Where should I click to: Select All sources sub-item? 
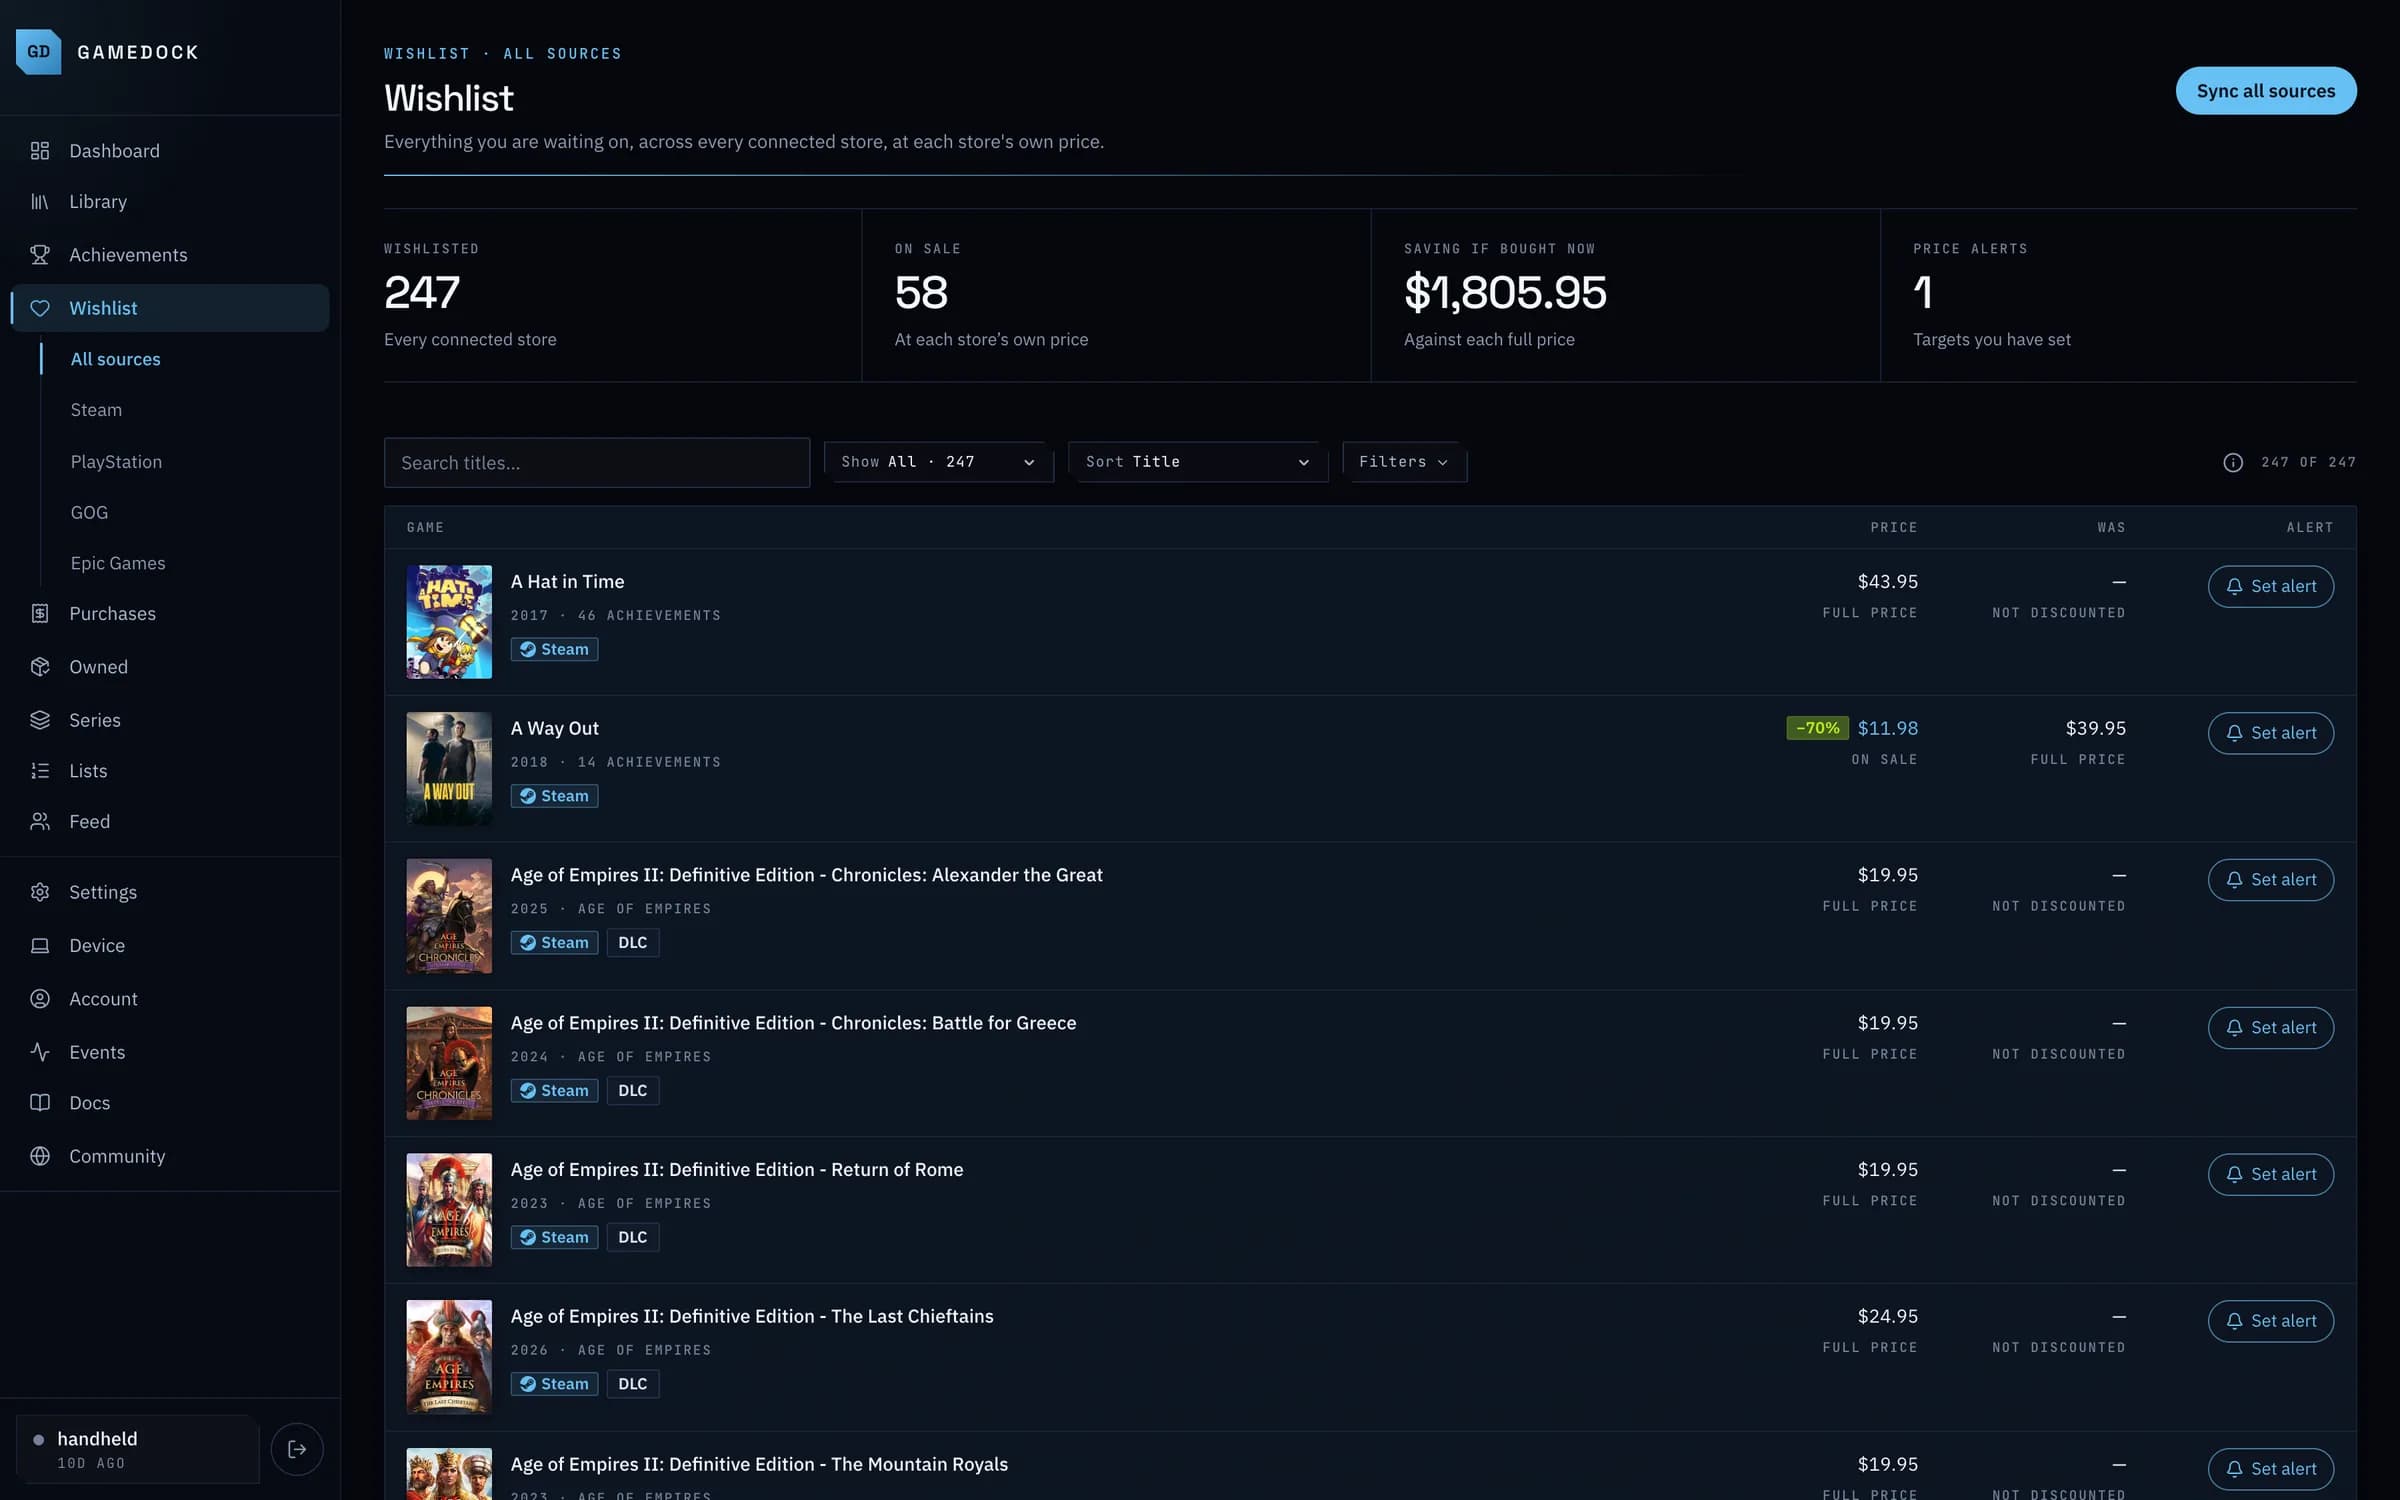[x=115, y=359]
